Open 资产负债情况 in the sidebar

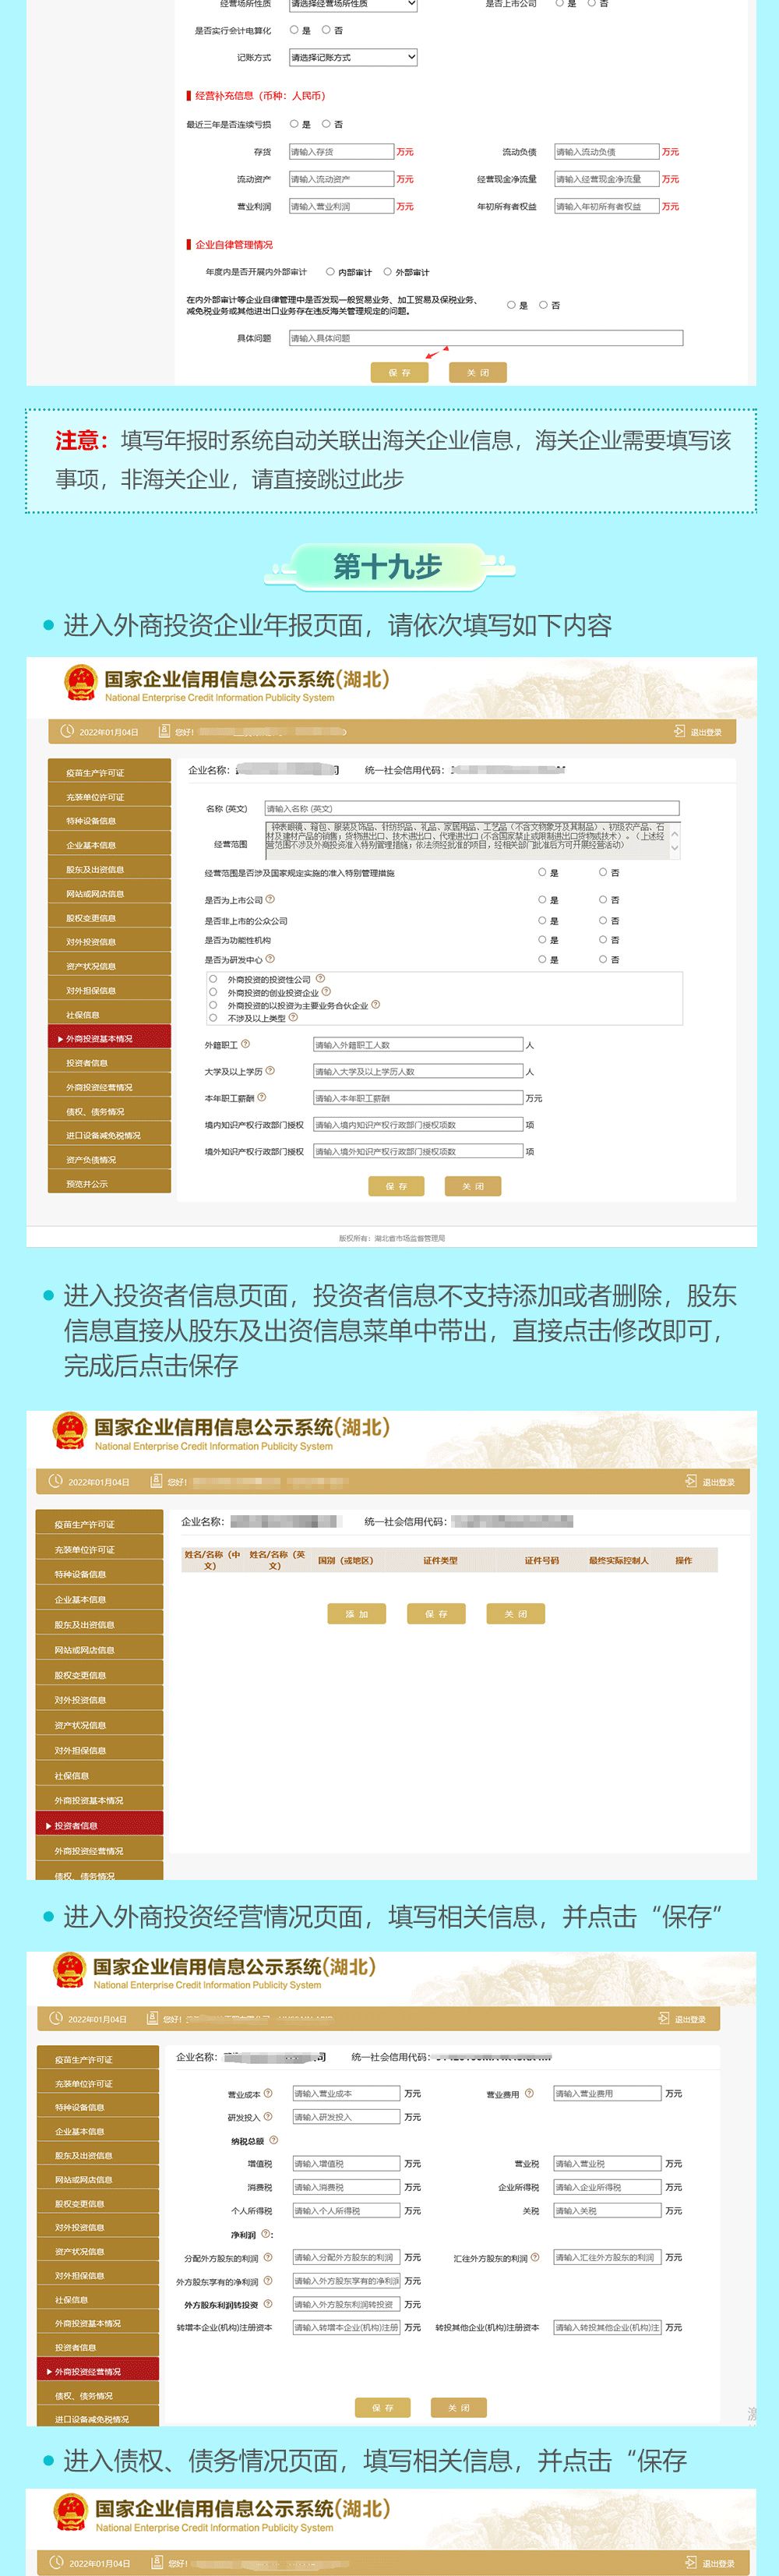[109, 1160]
